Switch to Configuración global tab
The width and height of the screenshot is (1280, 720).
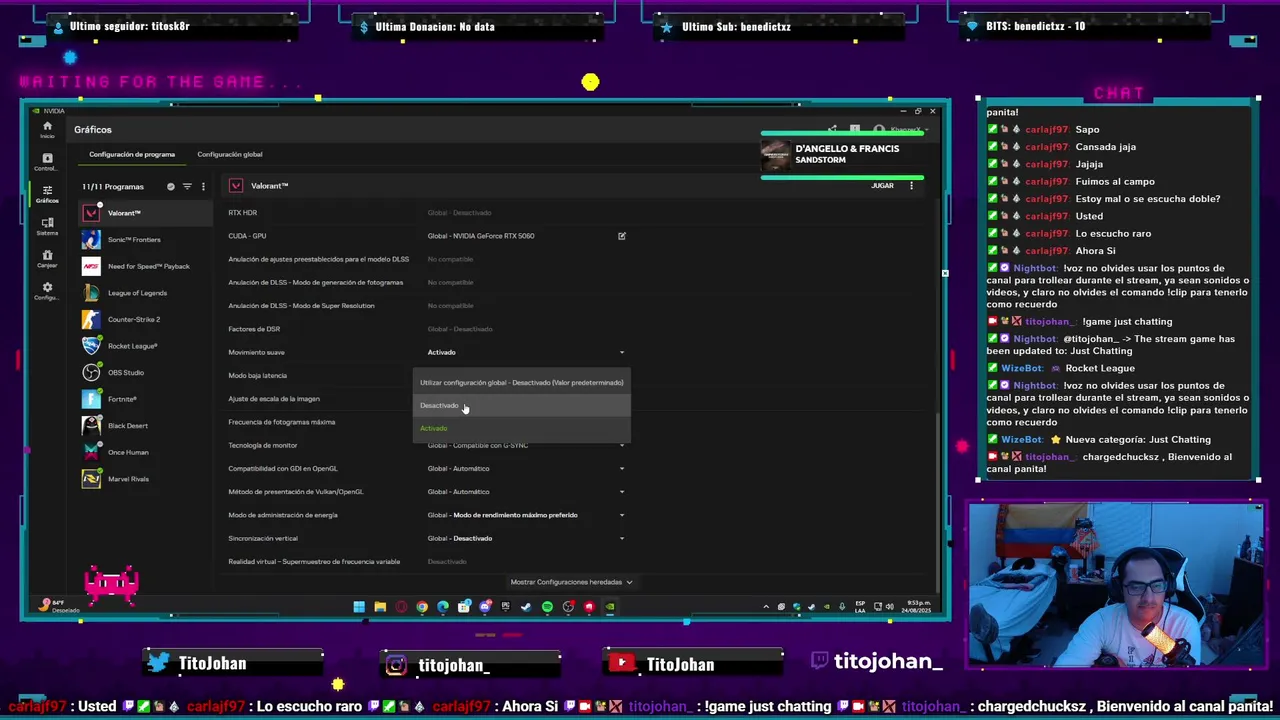click(x=230, y=154)
